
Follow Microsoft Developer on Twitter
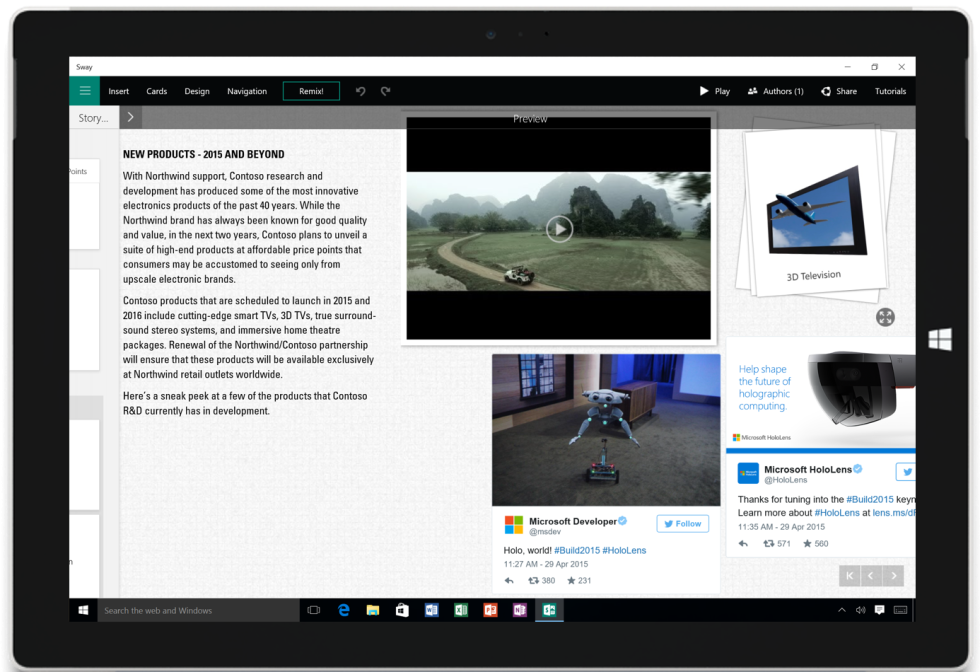pyautogui.click(x=682, y=523)
